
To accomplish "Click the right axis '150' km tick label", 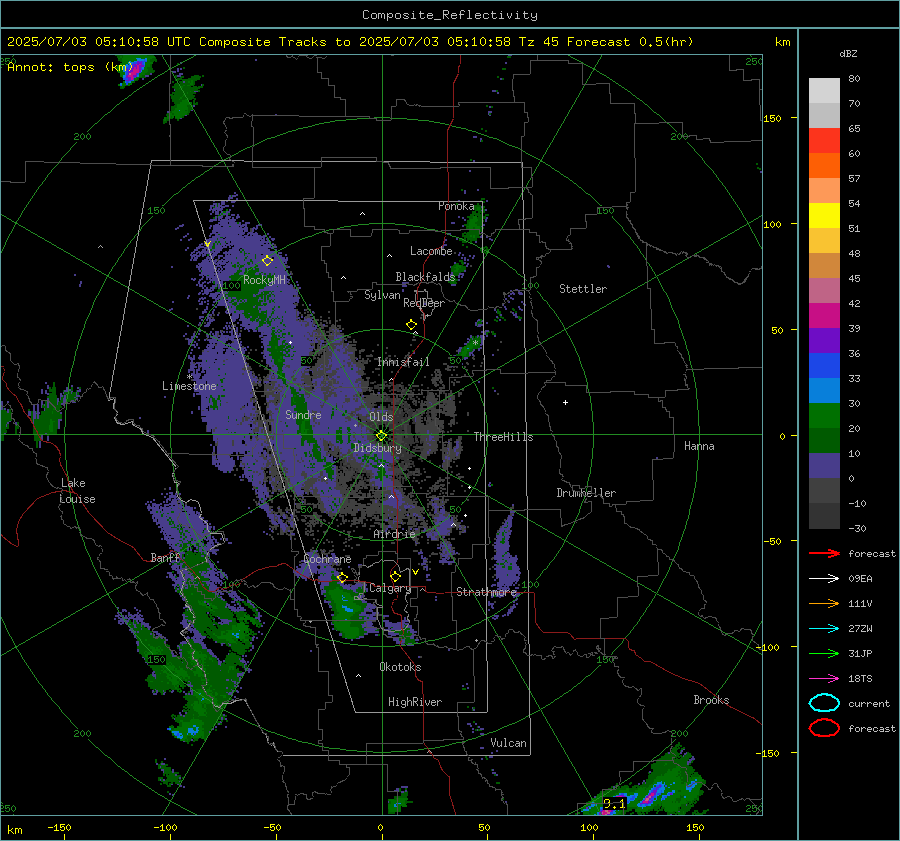I will coord(773,118).
